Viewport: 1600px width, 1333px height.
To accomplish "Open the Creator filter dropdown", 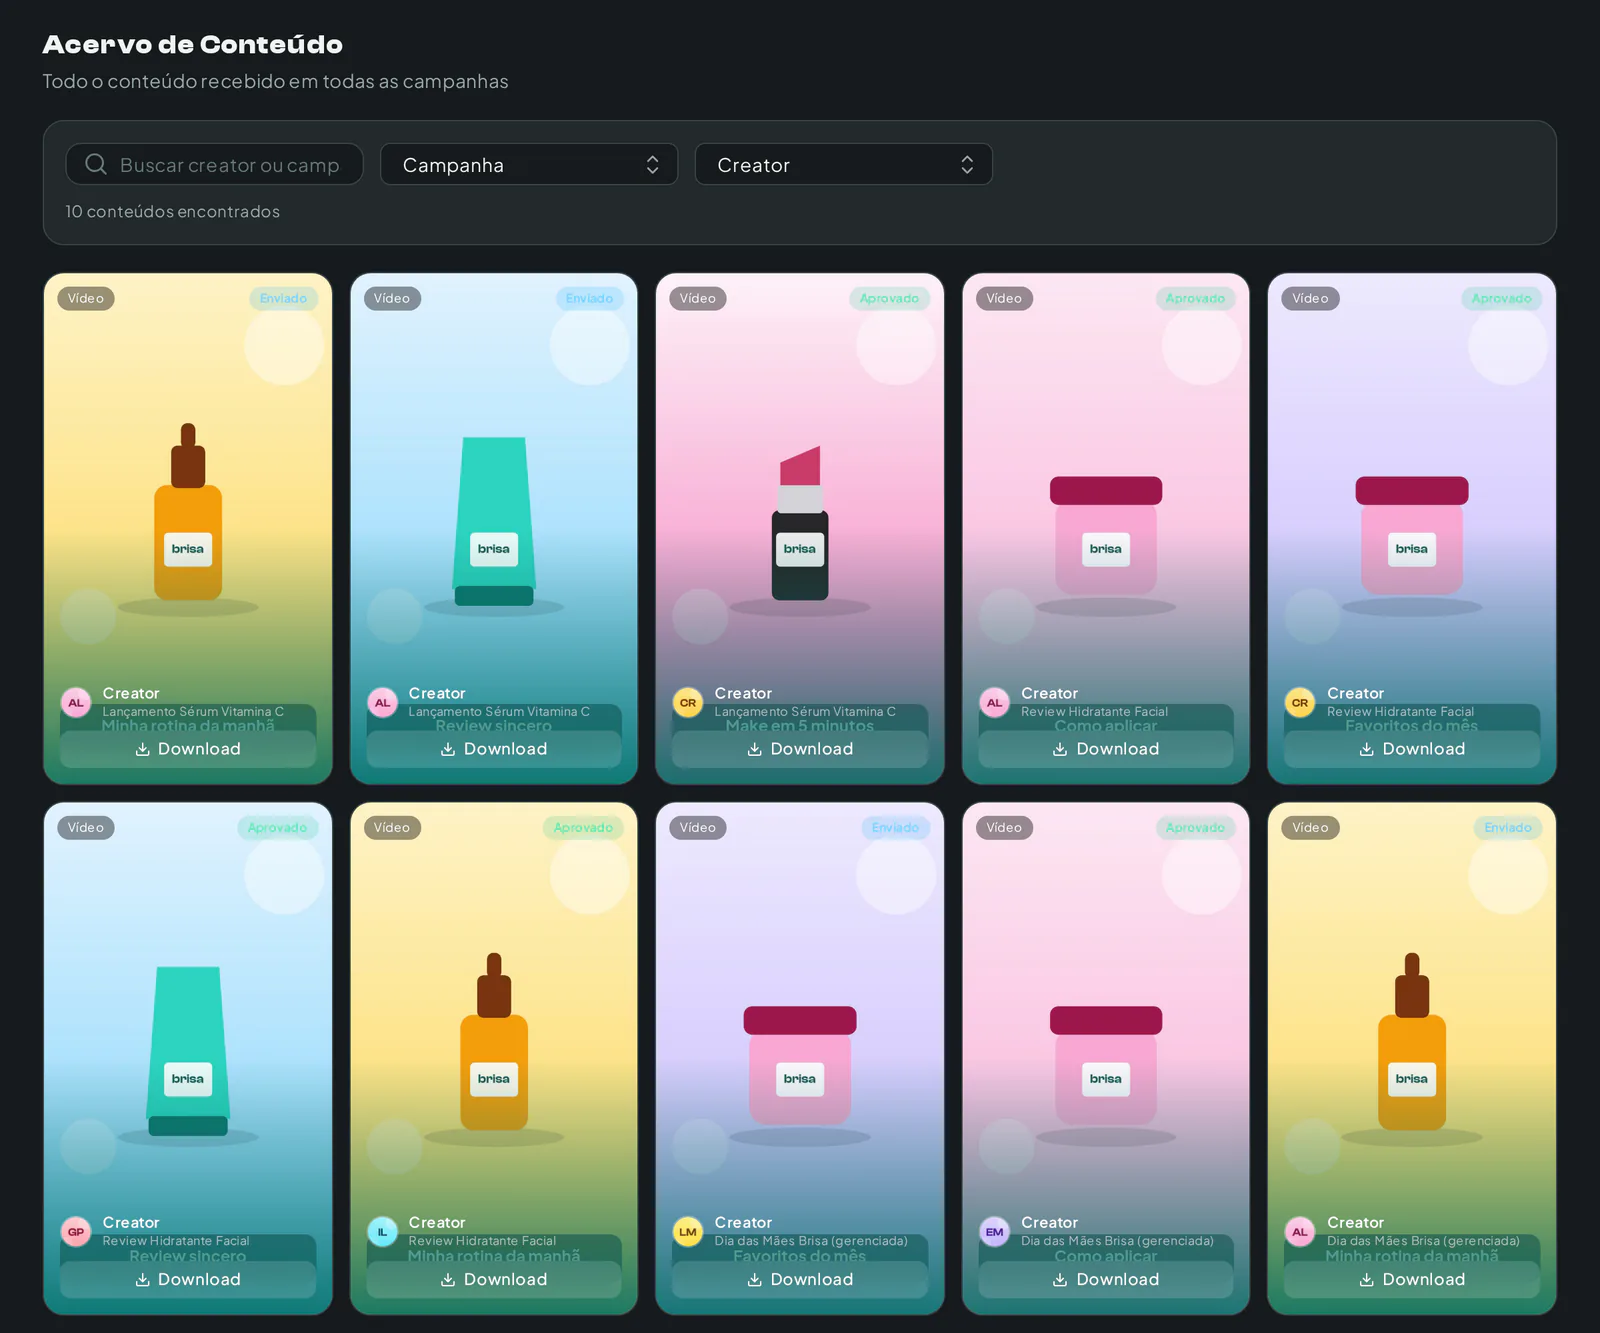I will [x=843, y=164].
